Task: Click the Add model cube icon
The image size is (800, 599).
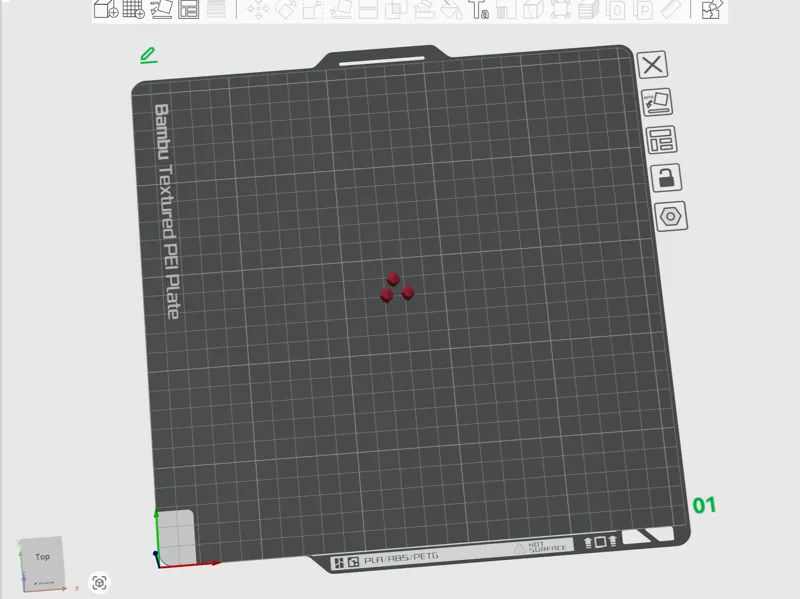Action: click(x=106, y=9)
